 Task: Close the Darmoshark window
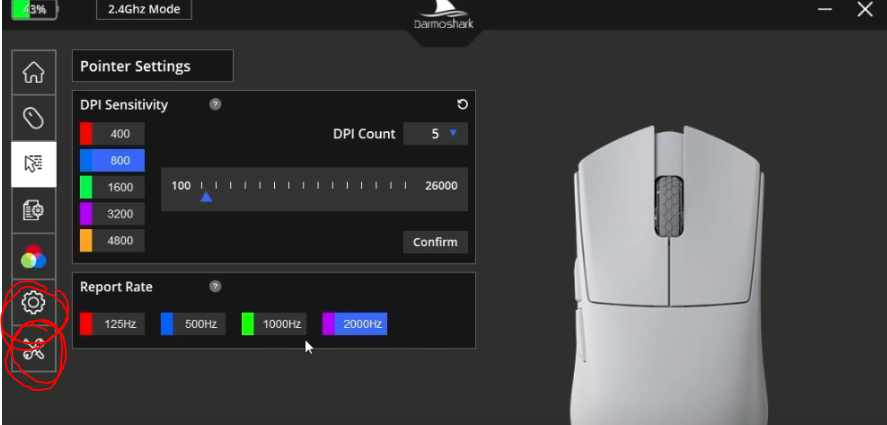[865, 9]
